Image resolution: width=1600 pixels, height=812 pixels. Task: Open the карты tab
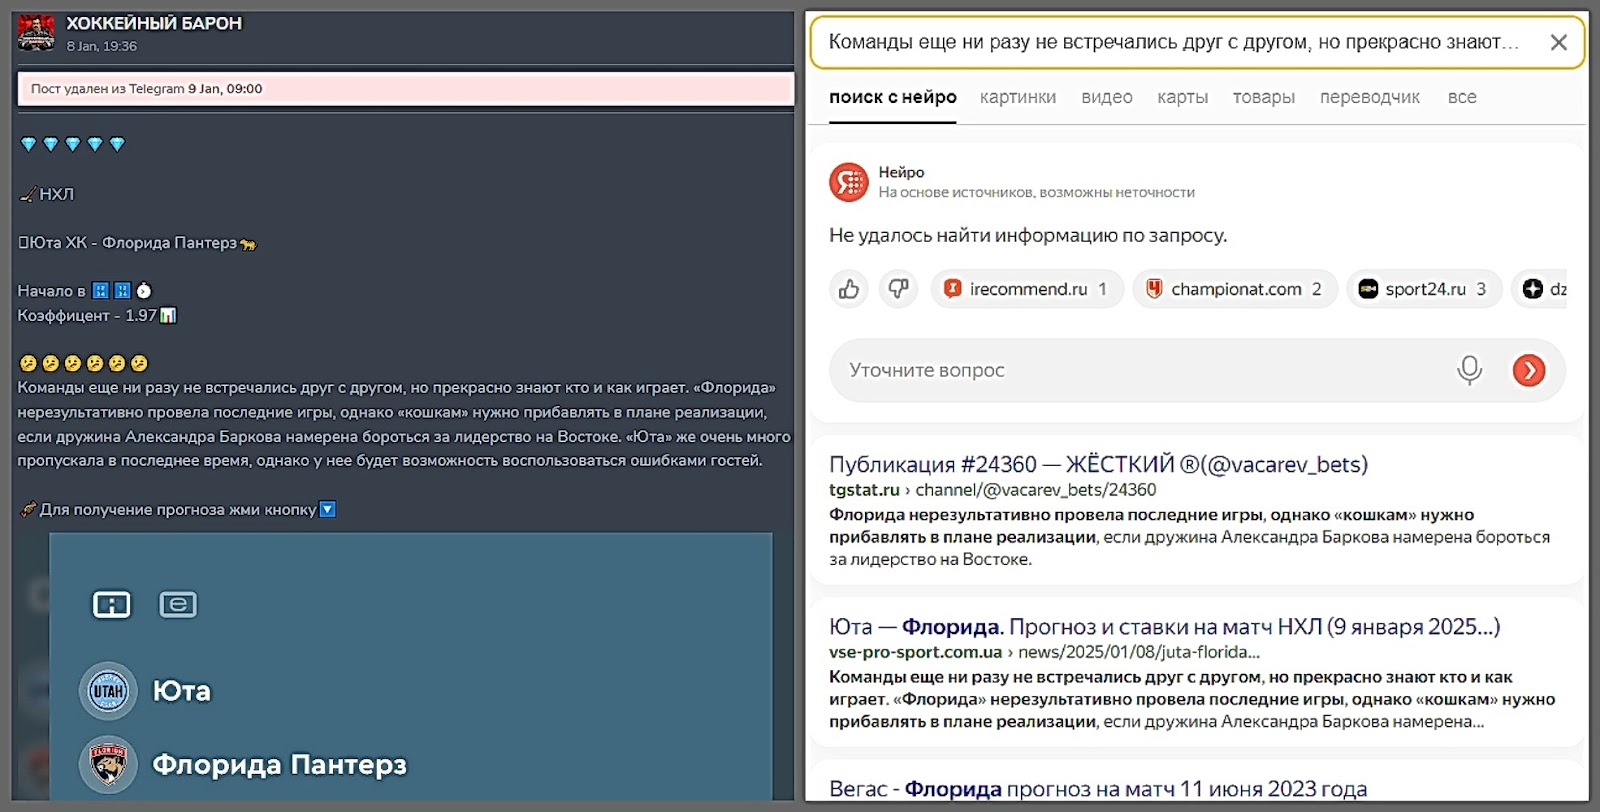click(1182, 97)
